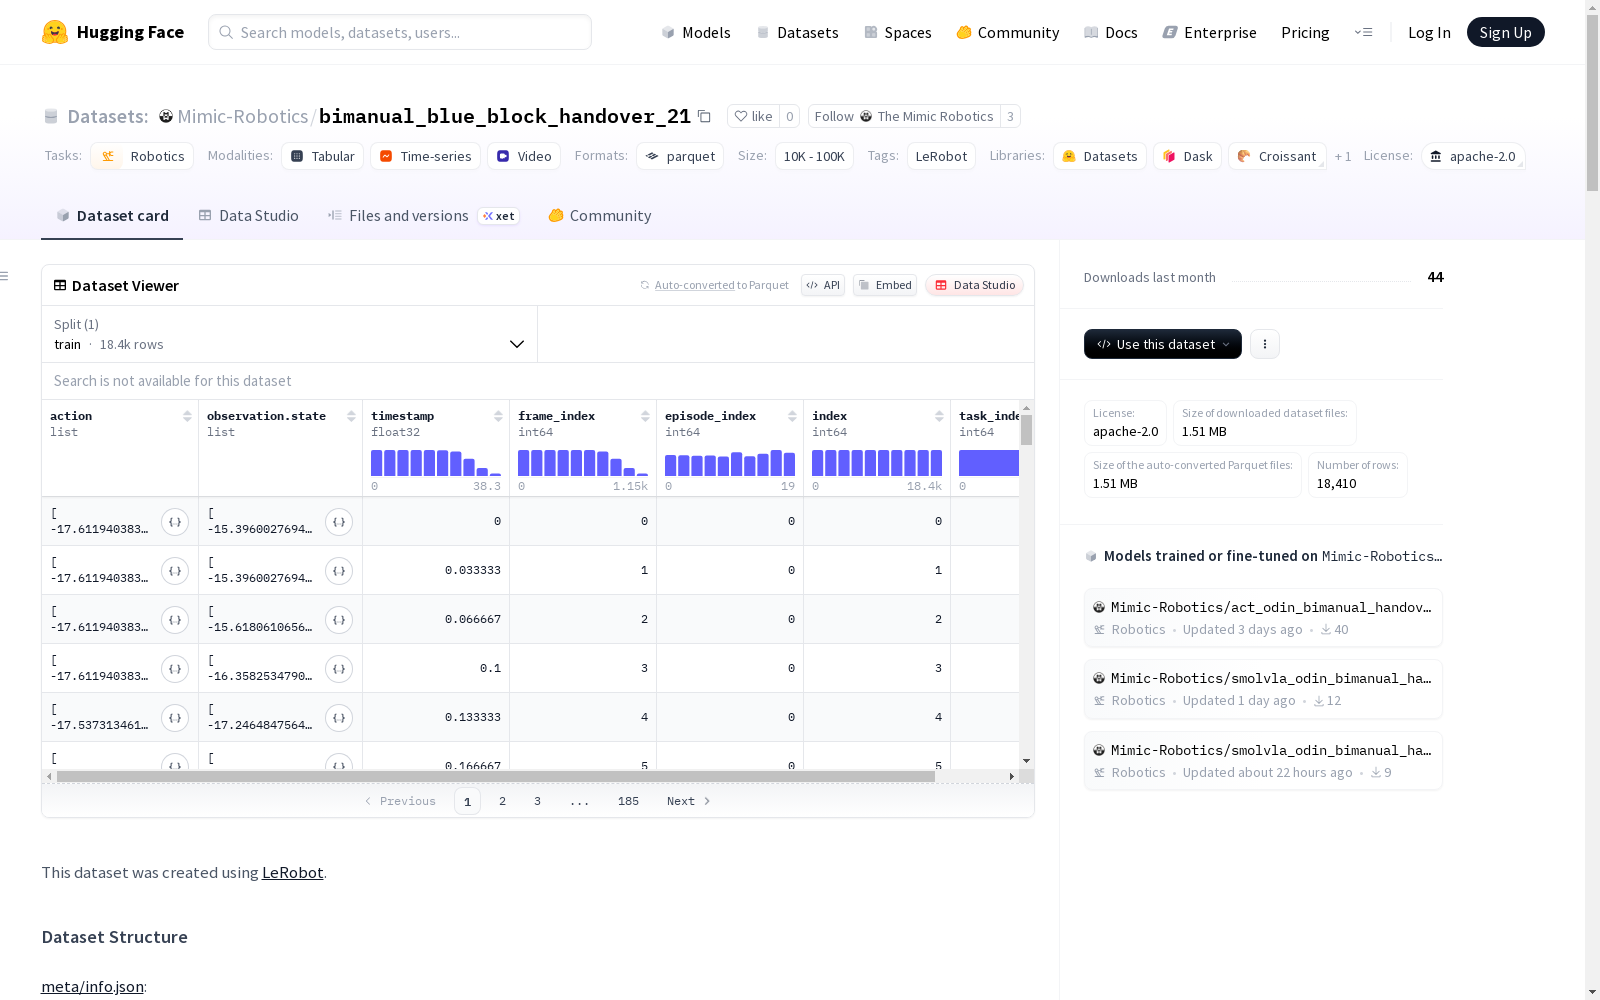Expand action JSON in the 0.1 timestamp row

click(175, 668)
